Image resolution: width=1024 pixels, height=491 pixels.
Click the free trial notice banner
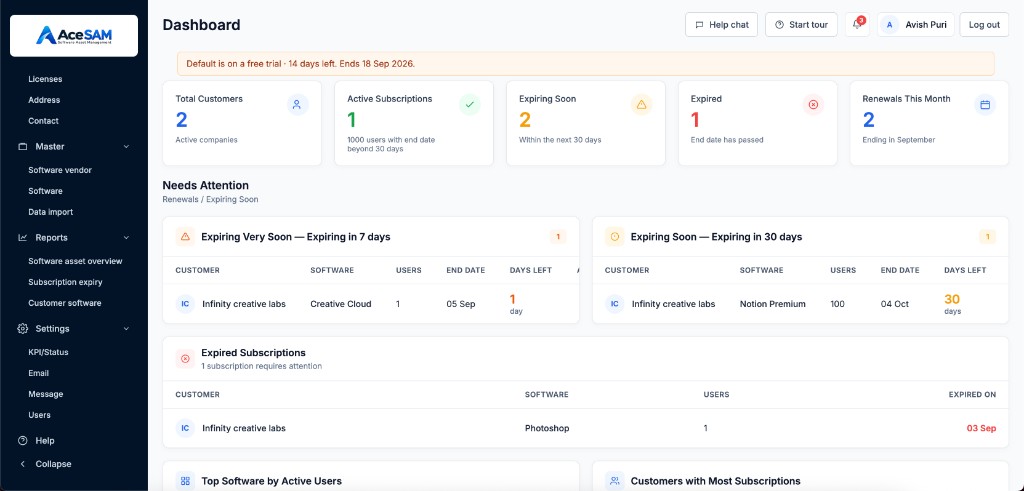click(x=586, y=64)
